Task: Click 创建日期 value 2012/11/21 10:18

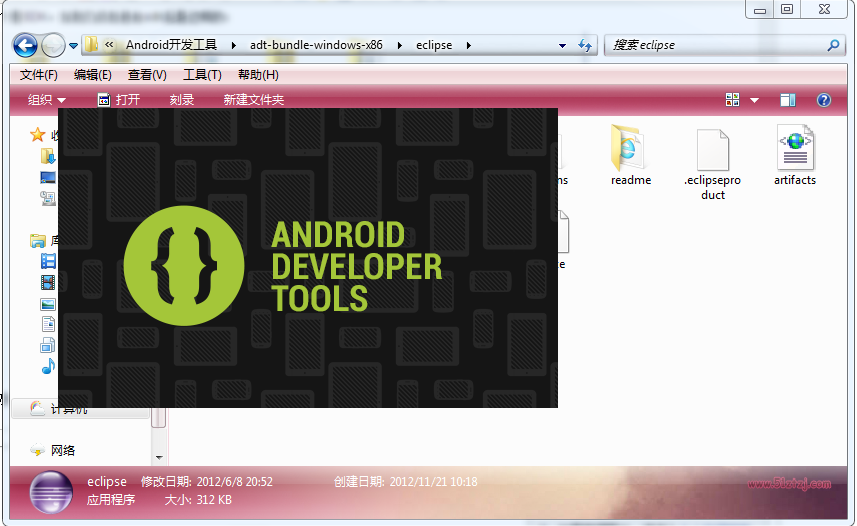Action: 433,482
